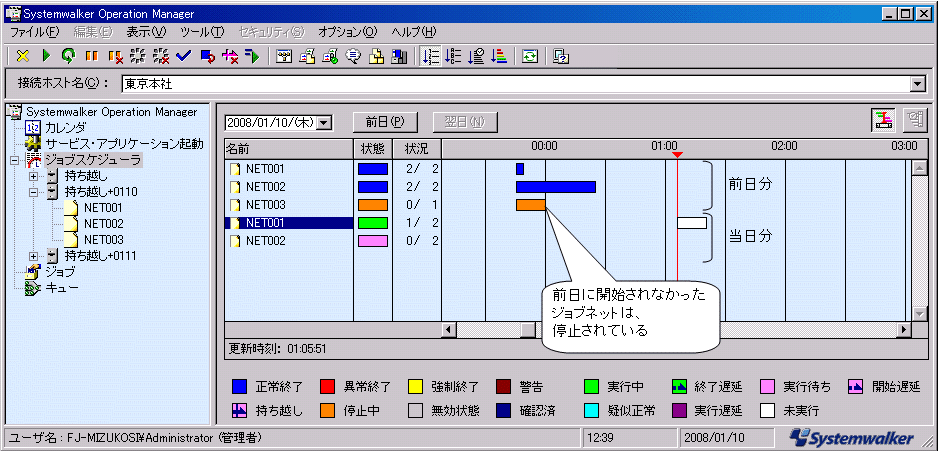Click the orange status swatch of NET003
The height and width of the screenshot is (451, 938).
click(x=373, y=205)
